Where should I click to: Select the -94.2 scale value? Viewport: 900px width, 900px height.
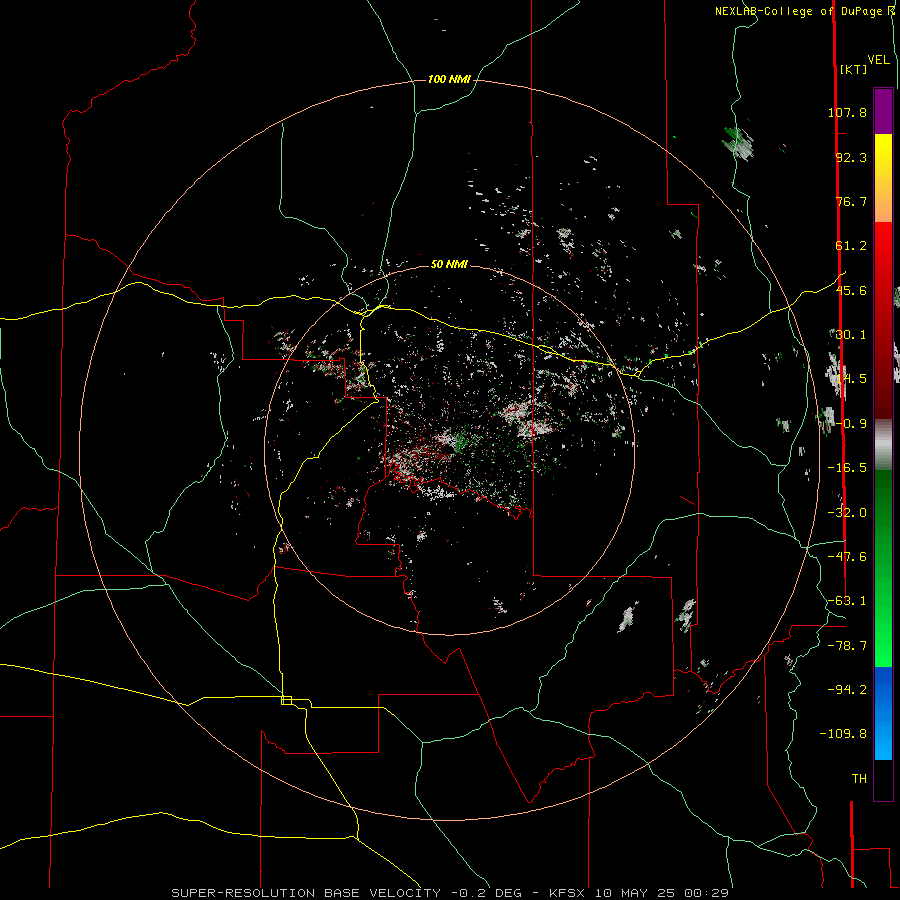click(x=847, y=690)
